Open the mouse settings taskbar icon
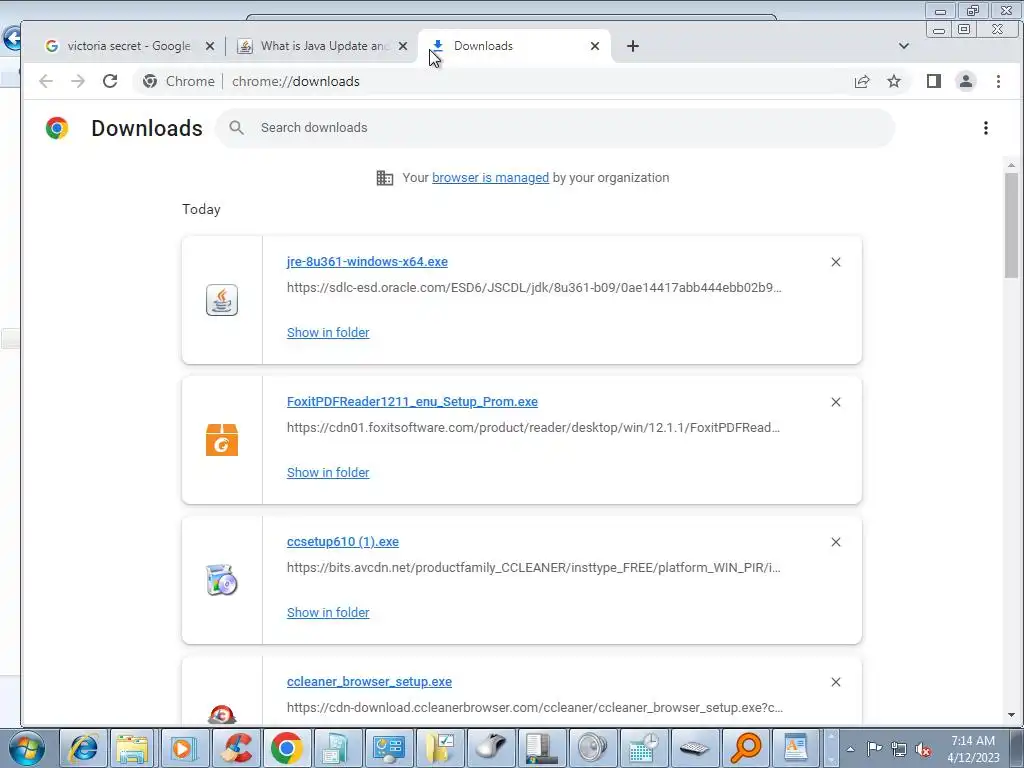The image size is (1024, 768). coord(490,748)
